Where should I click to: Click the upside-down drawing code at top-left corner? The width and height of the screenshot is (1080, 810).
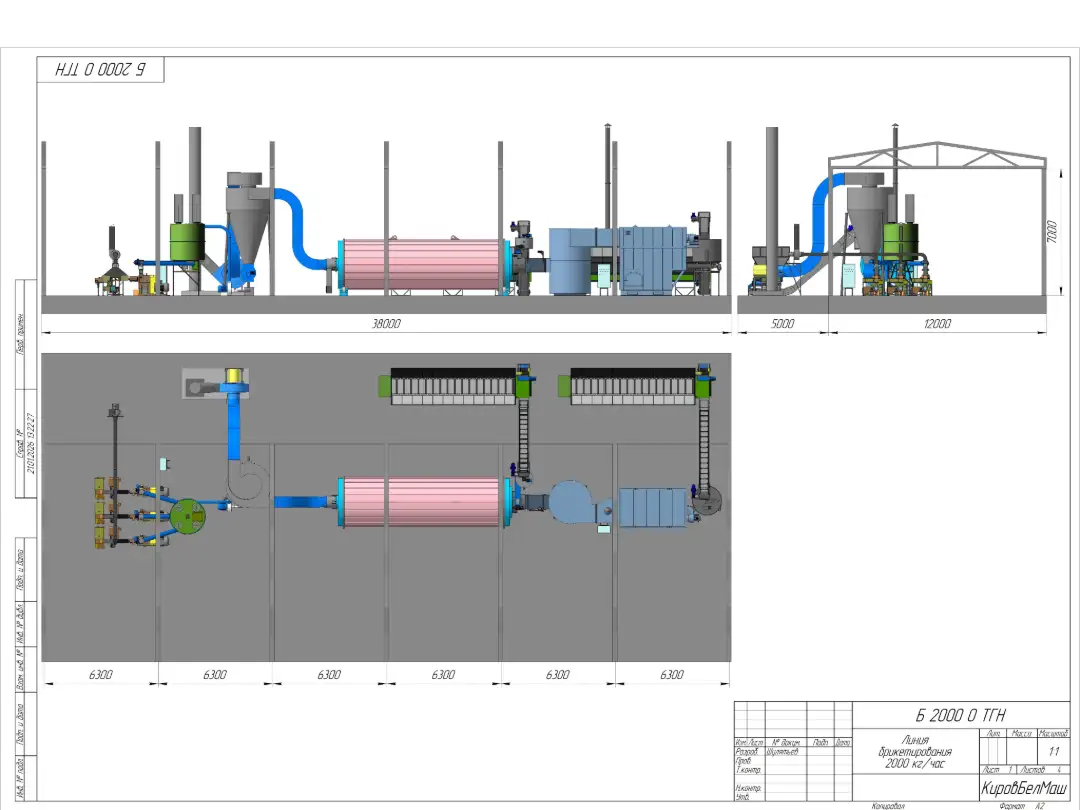[x=100, y=70]
